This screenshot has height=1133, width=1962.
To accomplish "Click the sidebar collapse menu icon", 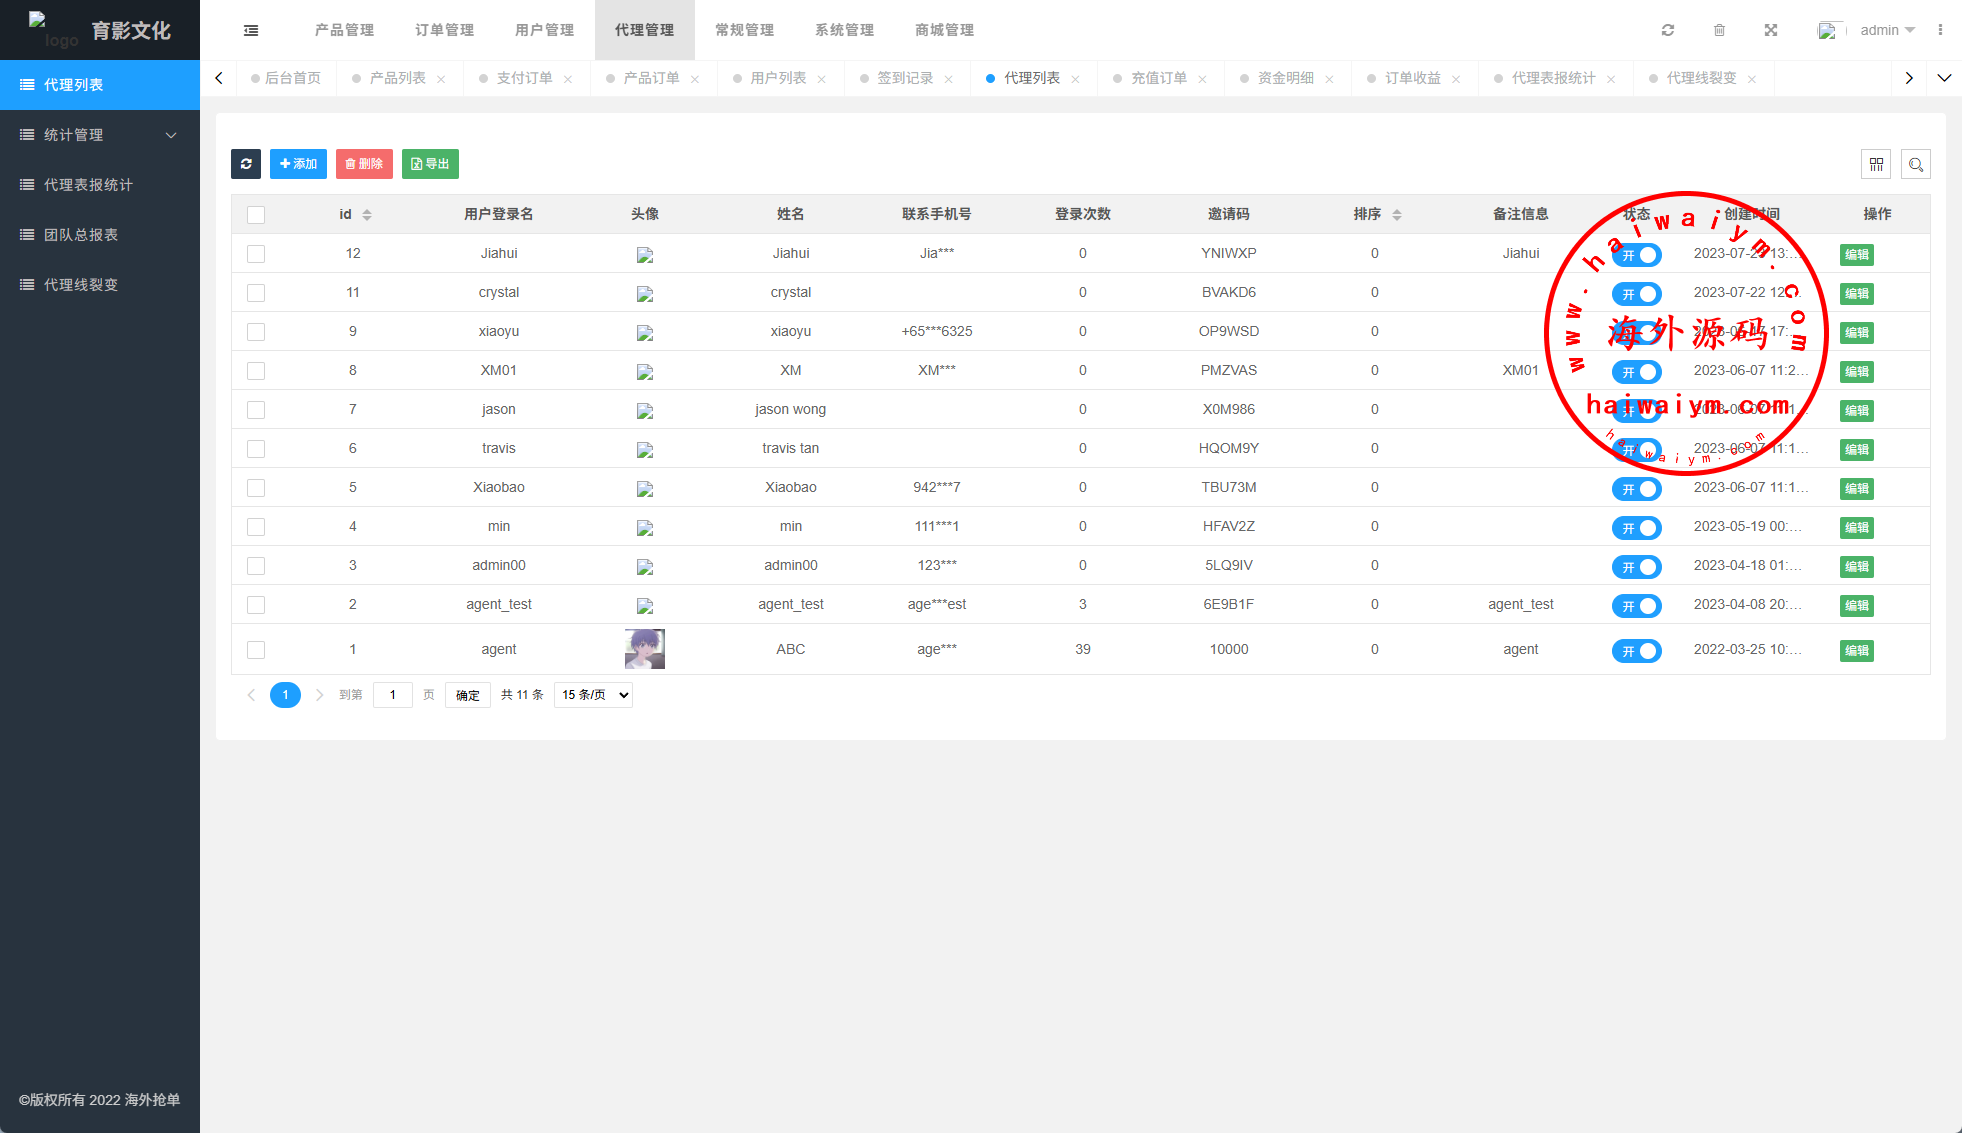I will 251,30.
